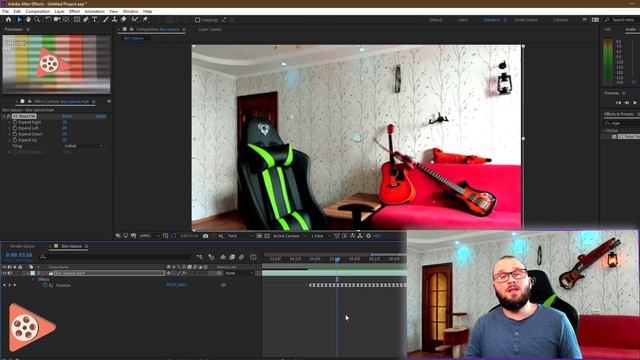Click Reset for the CC Repetile effect
The height and width of the screenshot is (360, 640).
coord(67,116)
